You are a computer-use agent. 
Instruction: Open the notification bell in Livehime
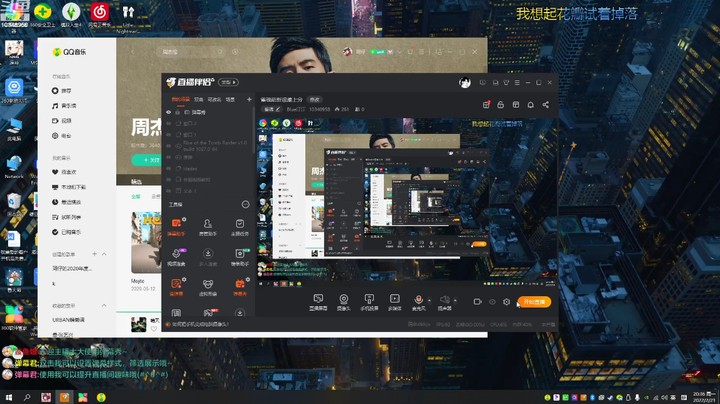[530, 105]
